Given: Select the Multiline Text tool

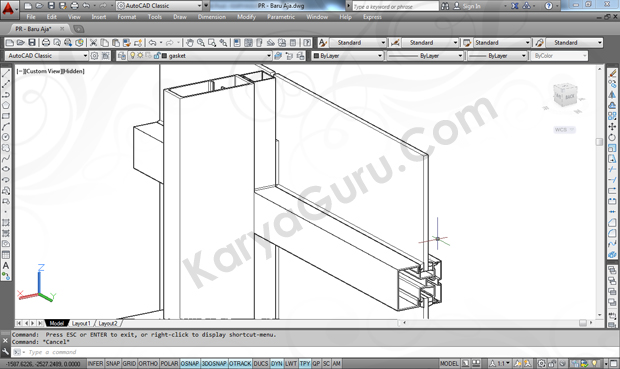Looking at the screenshot, I should click(6, 265).
